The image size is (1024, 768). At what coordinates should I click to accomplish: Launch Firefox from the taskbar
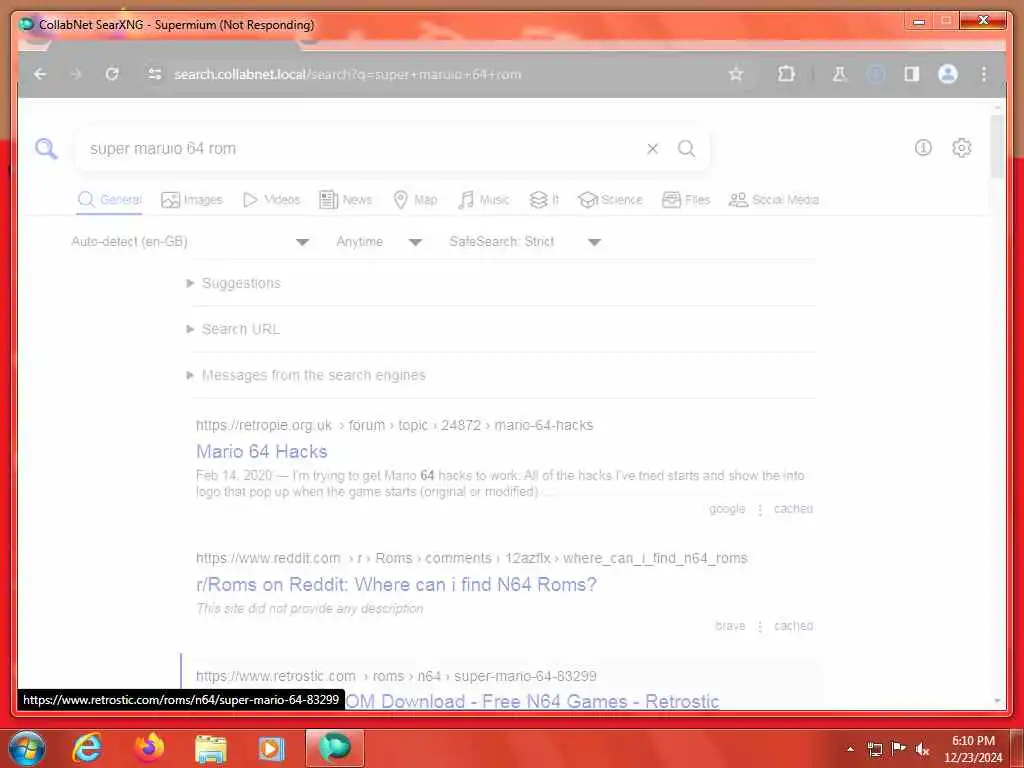point(149,748)
